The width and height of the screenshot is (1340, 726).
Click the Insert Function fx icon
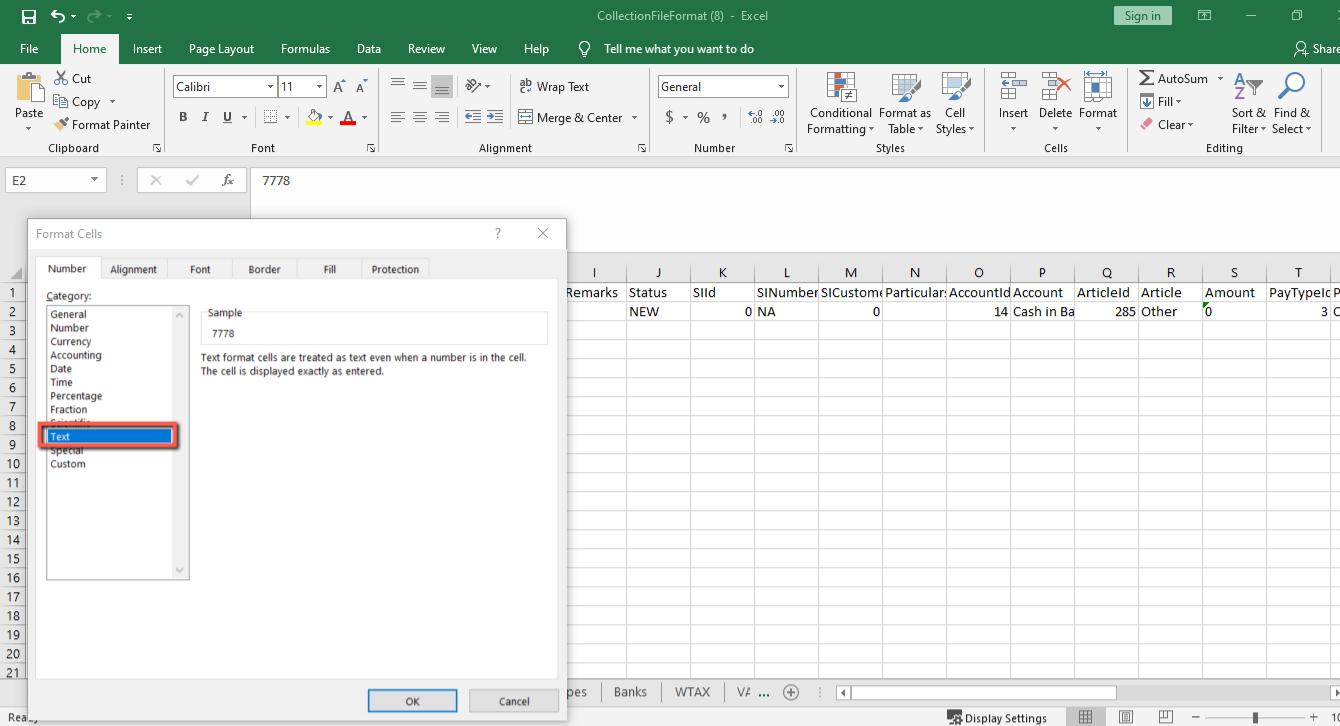228,181
